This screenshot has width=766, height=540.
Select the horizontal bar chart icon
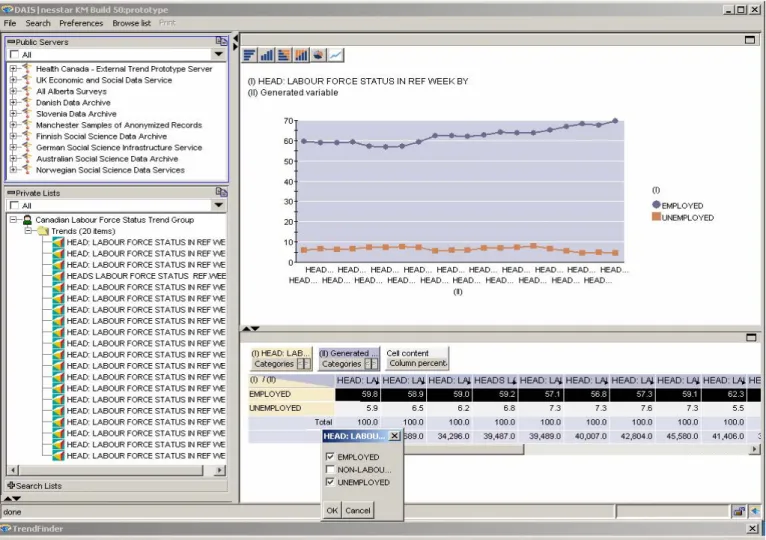point(250,55)
